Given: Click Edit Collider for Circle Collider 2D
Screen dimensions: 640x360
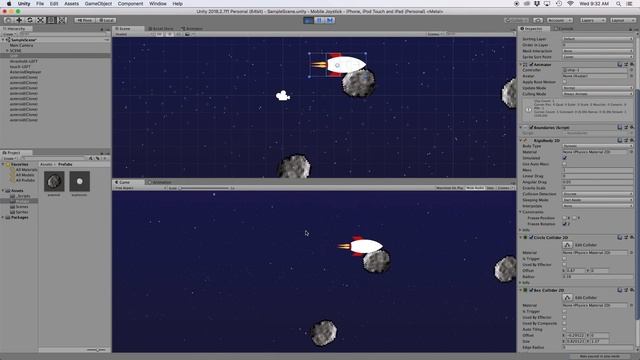Looking at the screenshot, I should 567,245.
